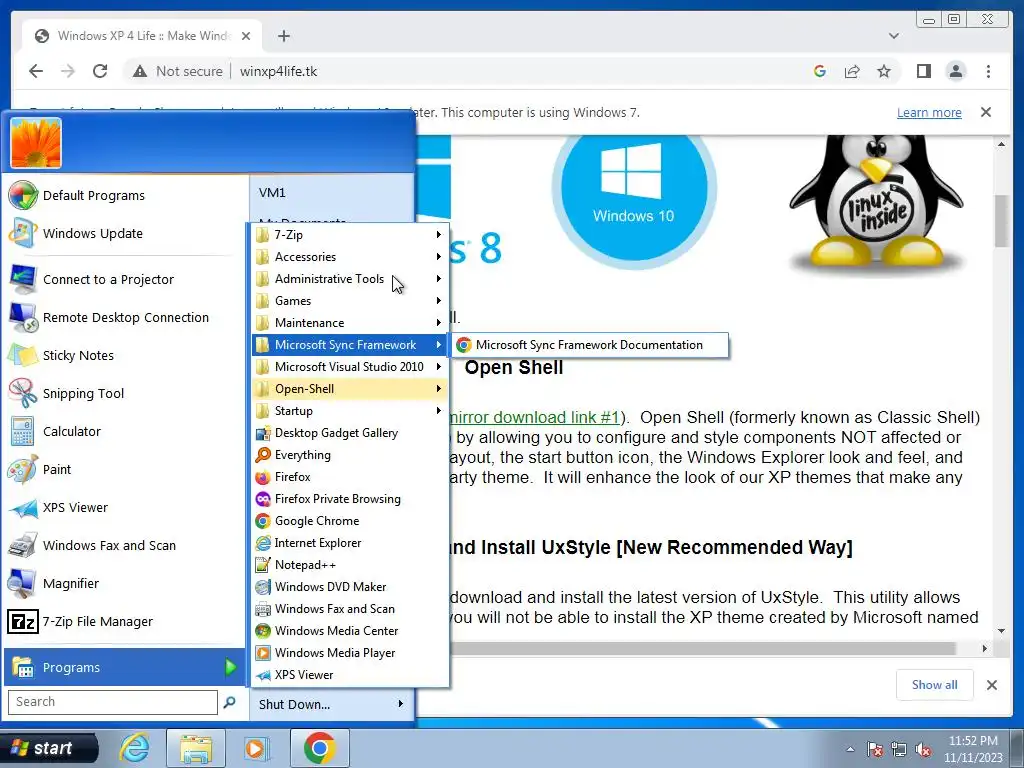Close the downloads bar
1024x768 pixels.
992,685
